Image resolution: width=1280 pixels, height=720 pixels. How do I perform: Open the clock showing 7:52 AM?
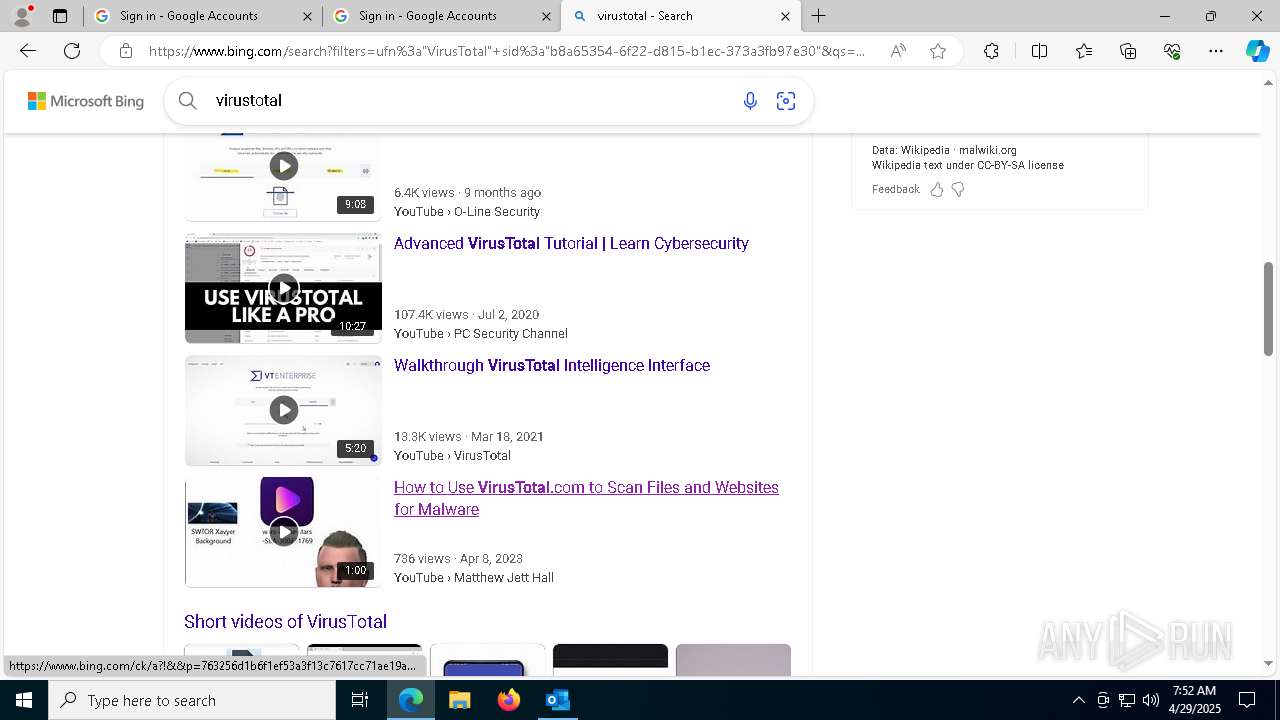click(1194, 700)
